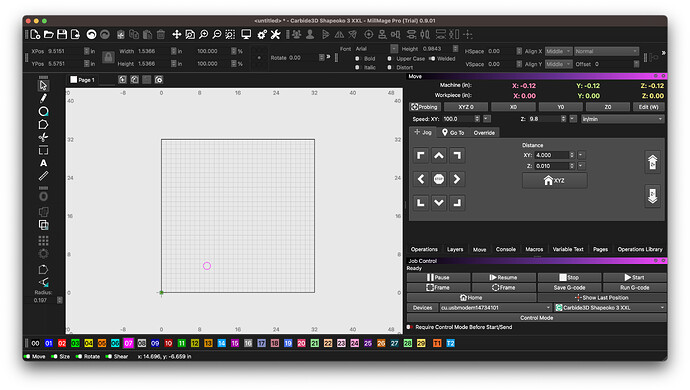Image resolution: width=690 pixels, height=390 pixels.
Task: Click the Open folder icon
Action: [48, 34]
